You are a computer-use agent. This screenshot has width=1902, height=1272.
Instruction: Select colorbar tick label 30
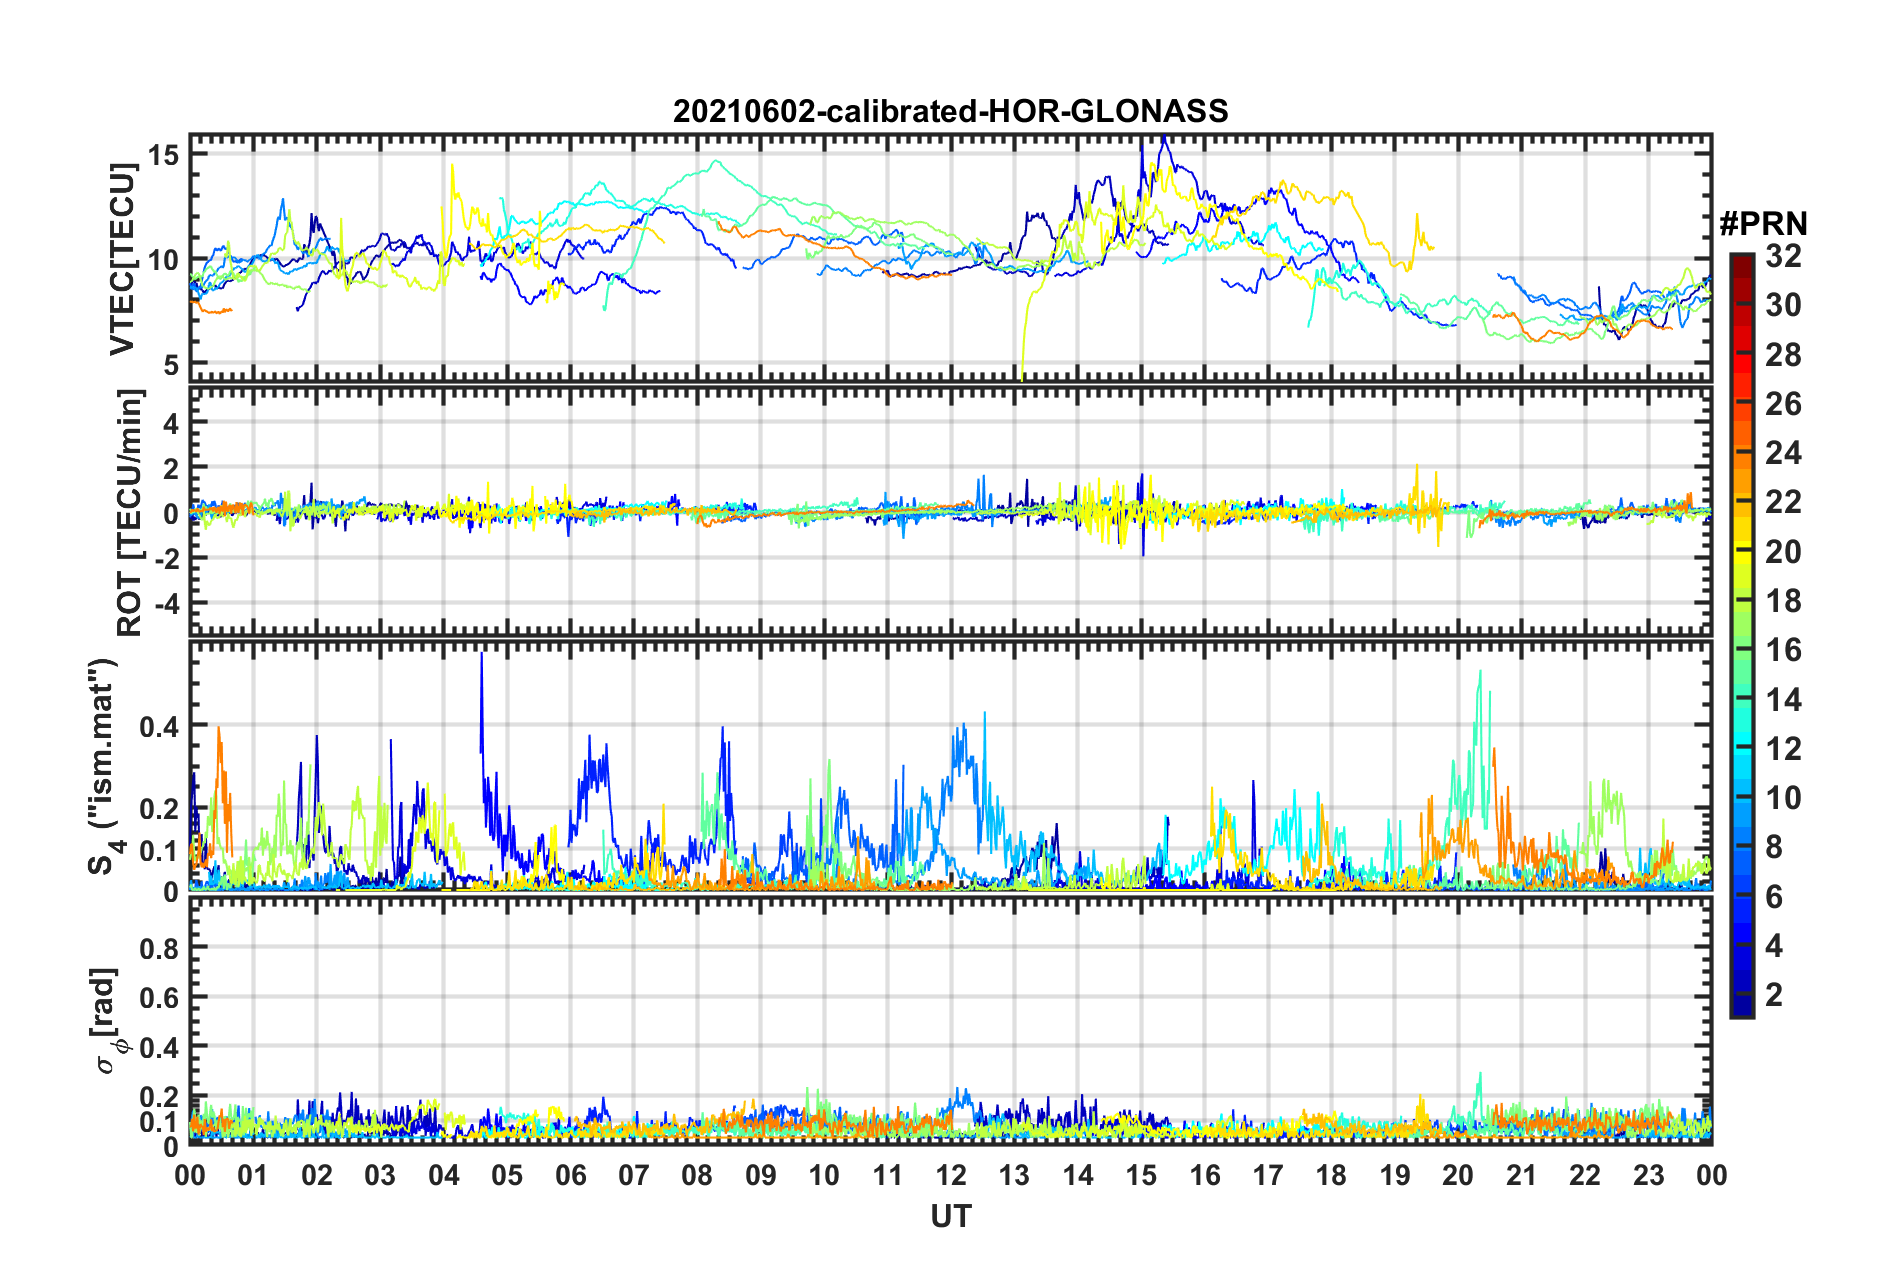click(1784, 306)
